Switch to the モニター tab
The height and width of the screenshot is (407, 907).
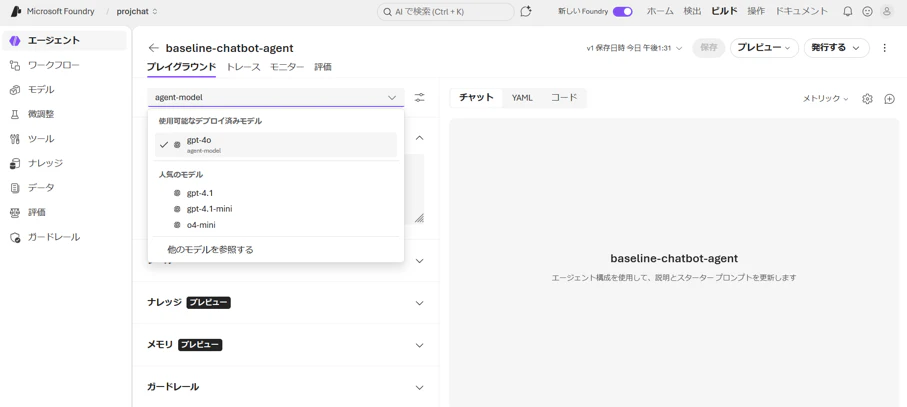click(x=287, y=67)
